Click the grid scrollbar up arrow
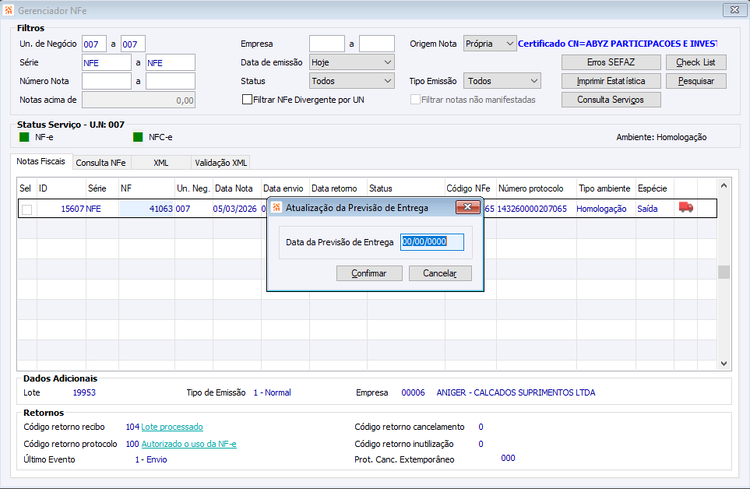This screenshot has width=750, height=489. coord(724,186)
